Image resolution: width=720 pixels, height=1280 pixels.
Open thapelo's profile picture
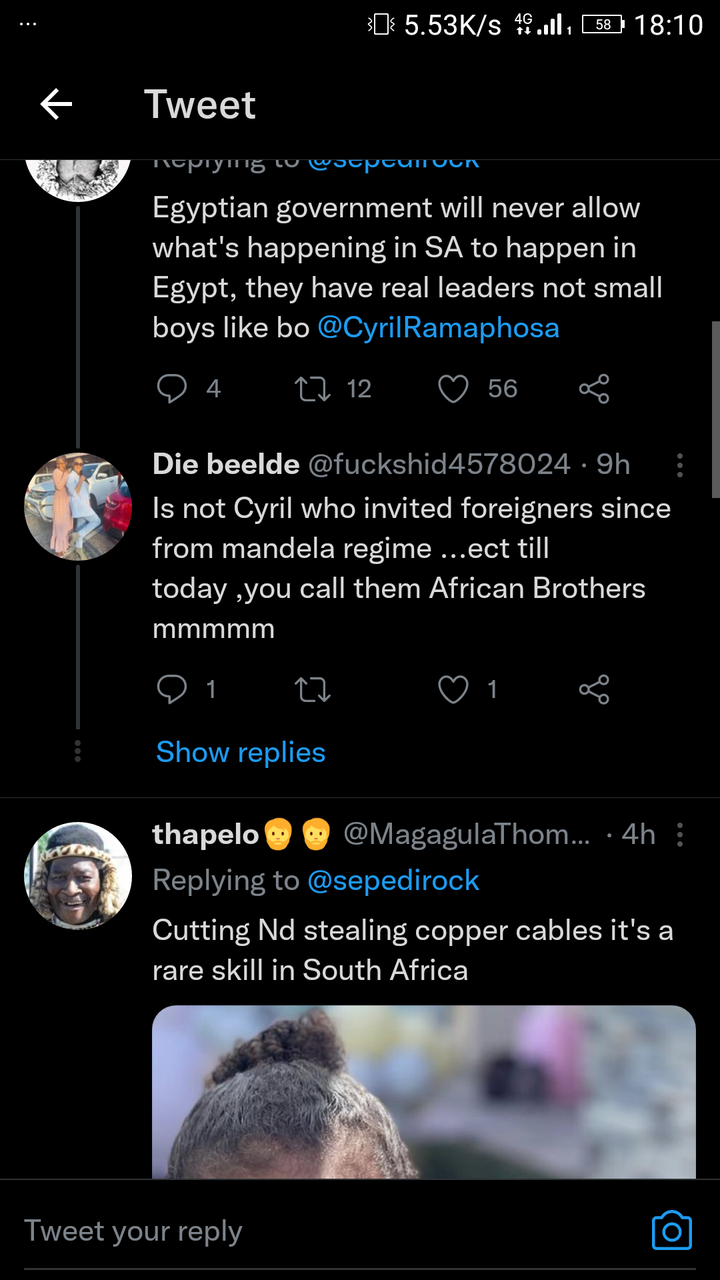tap(78, 876)
